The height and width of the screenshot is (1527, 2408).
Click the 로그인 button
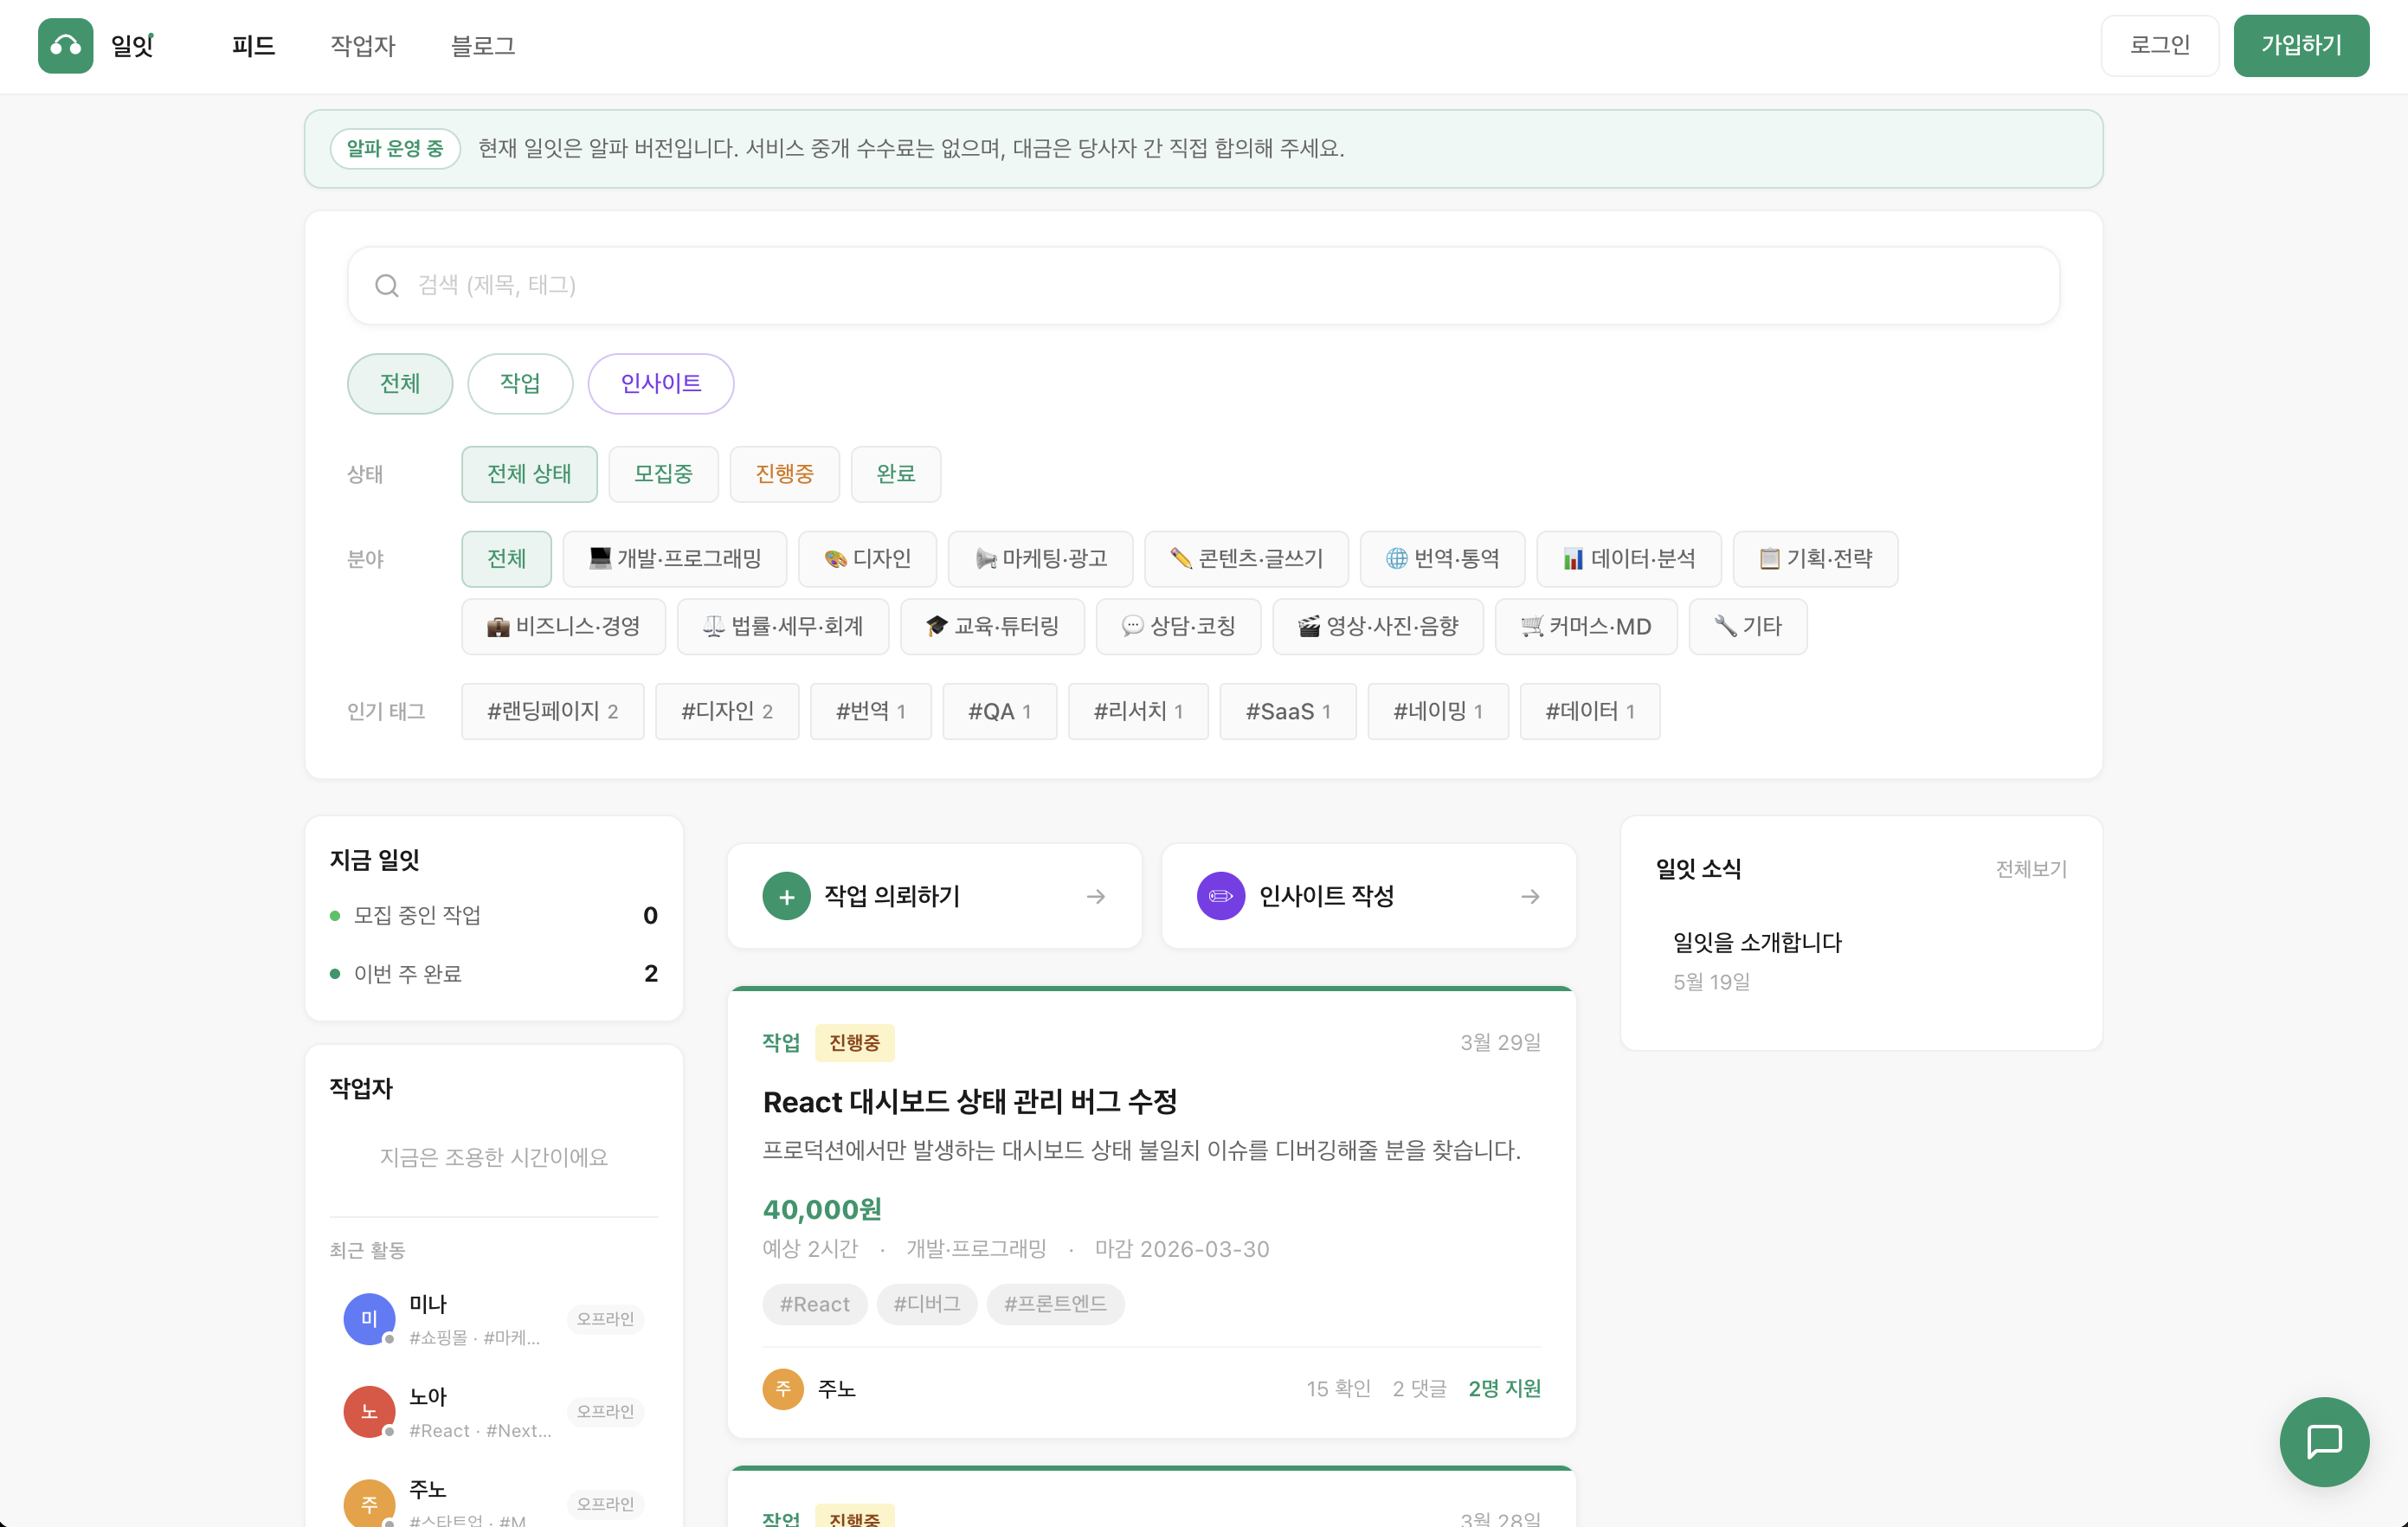[2160, 46]
